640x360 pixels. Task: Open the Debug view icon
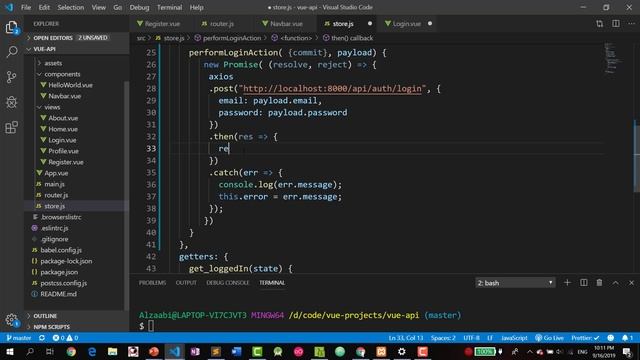click(12, 102)
